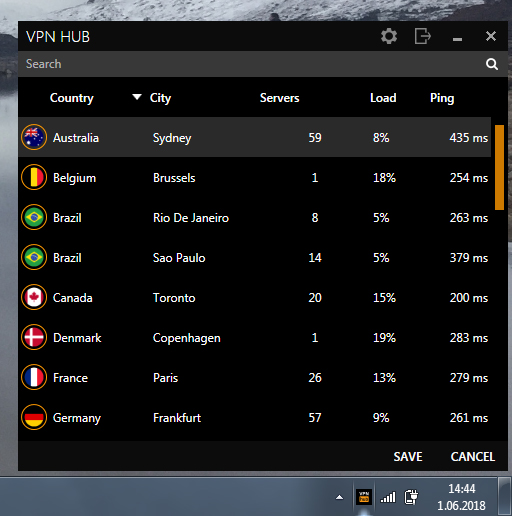Click the 20 servers value
Viewport: 512px width, 516px height.
click(x=315, y=298)
